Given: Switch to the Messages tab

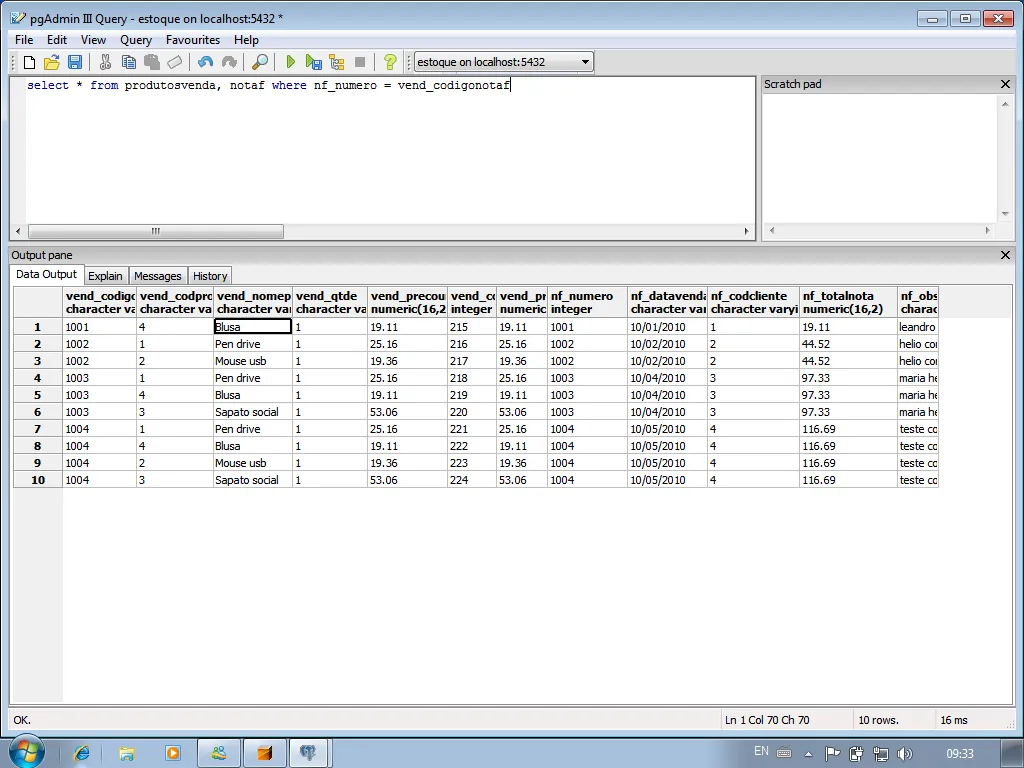Looking at the screenshot, I should click(158, 276).
